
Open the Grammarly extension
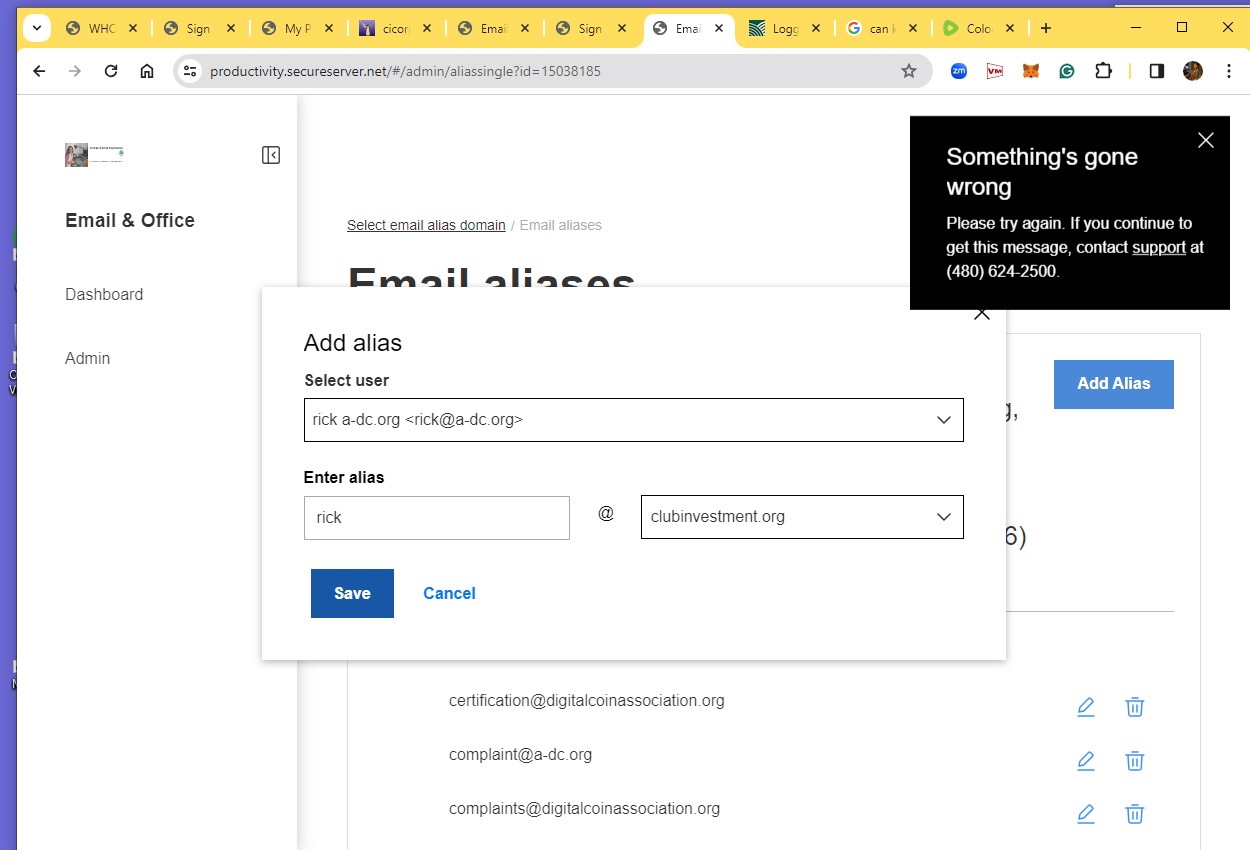[x=1067, y=71]
